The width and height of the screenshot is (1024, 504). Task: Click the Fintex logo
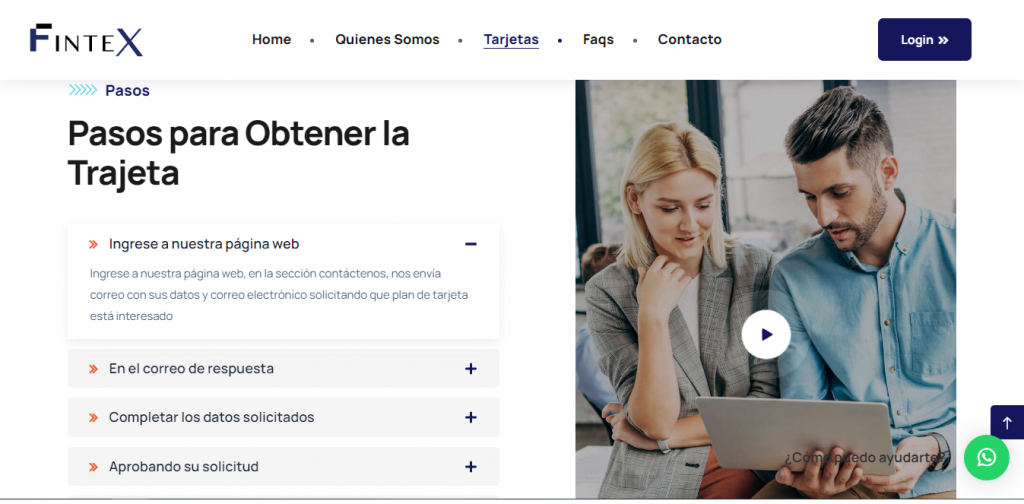pos(86,39)
